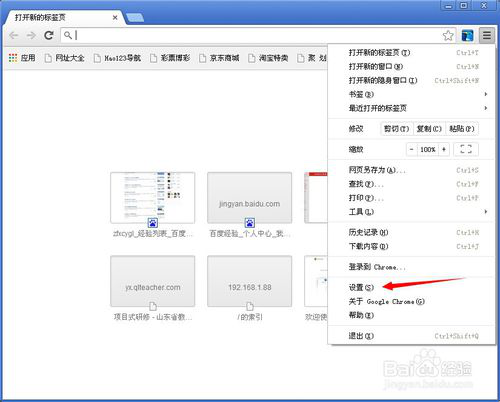Close the 打开新的标签页 tab

(x=115, y=17)
